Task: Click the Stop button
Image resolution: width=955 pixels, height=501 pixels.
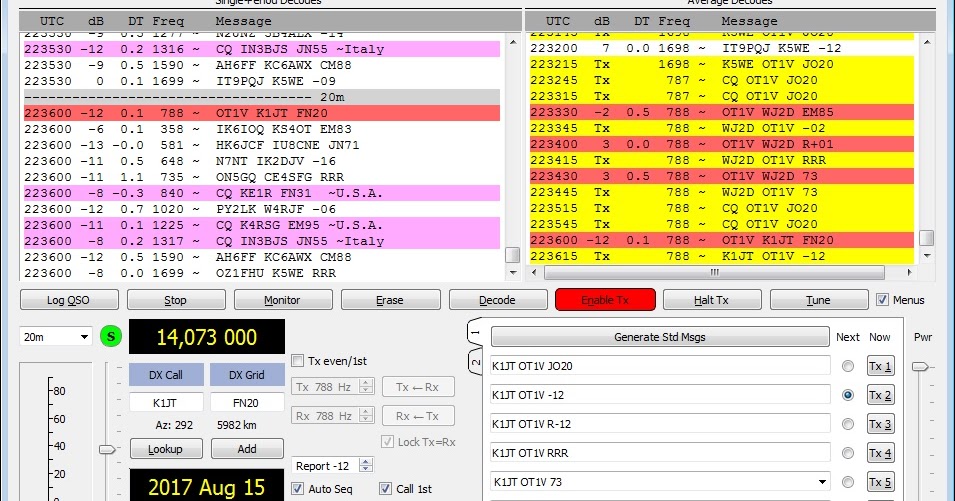Action: pyautogui.click(x=175, y=300)
